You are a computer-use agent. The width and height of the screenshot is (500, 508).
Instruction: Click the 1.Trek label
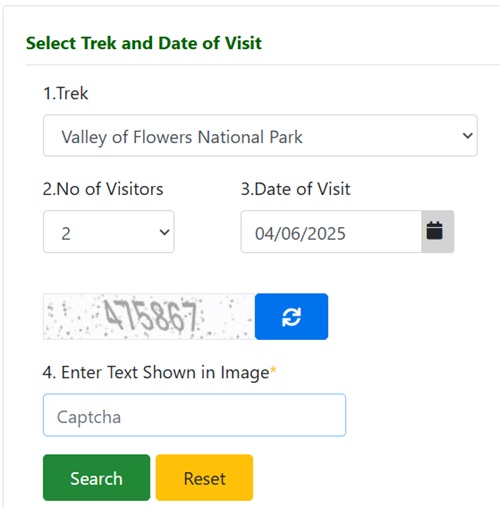tap(66, 93)
